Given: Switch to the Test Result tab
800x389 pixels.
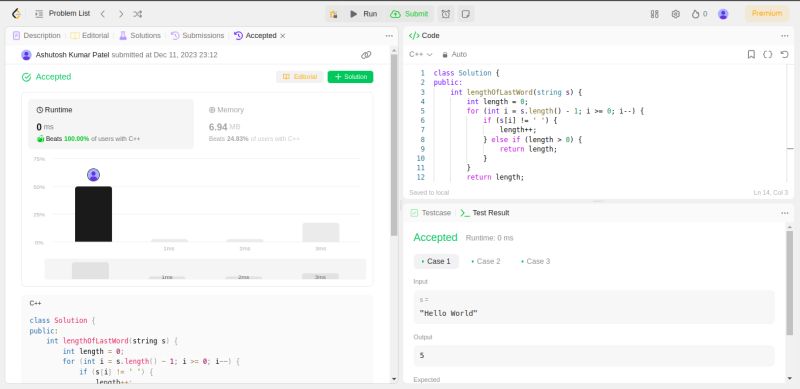Looking at the screenshot, I should tap(485, 213).
